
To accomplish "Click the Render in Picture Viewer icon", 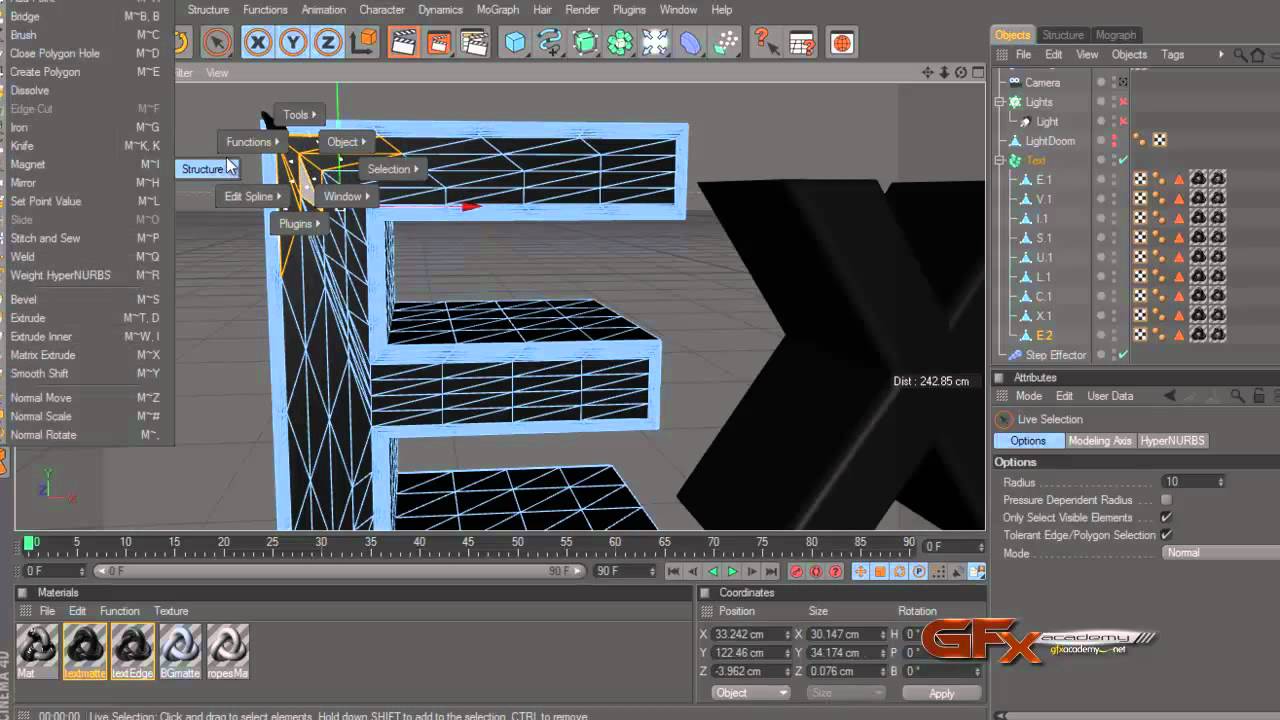I will (x=439, y=42).
